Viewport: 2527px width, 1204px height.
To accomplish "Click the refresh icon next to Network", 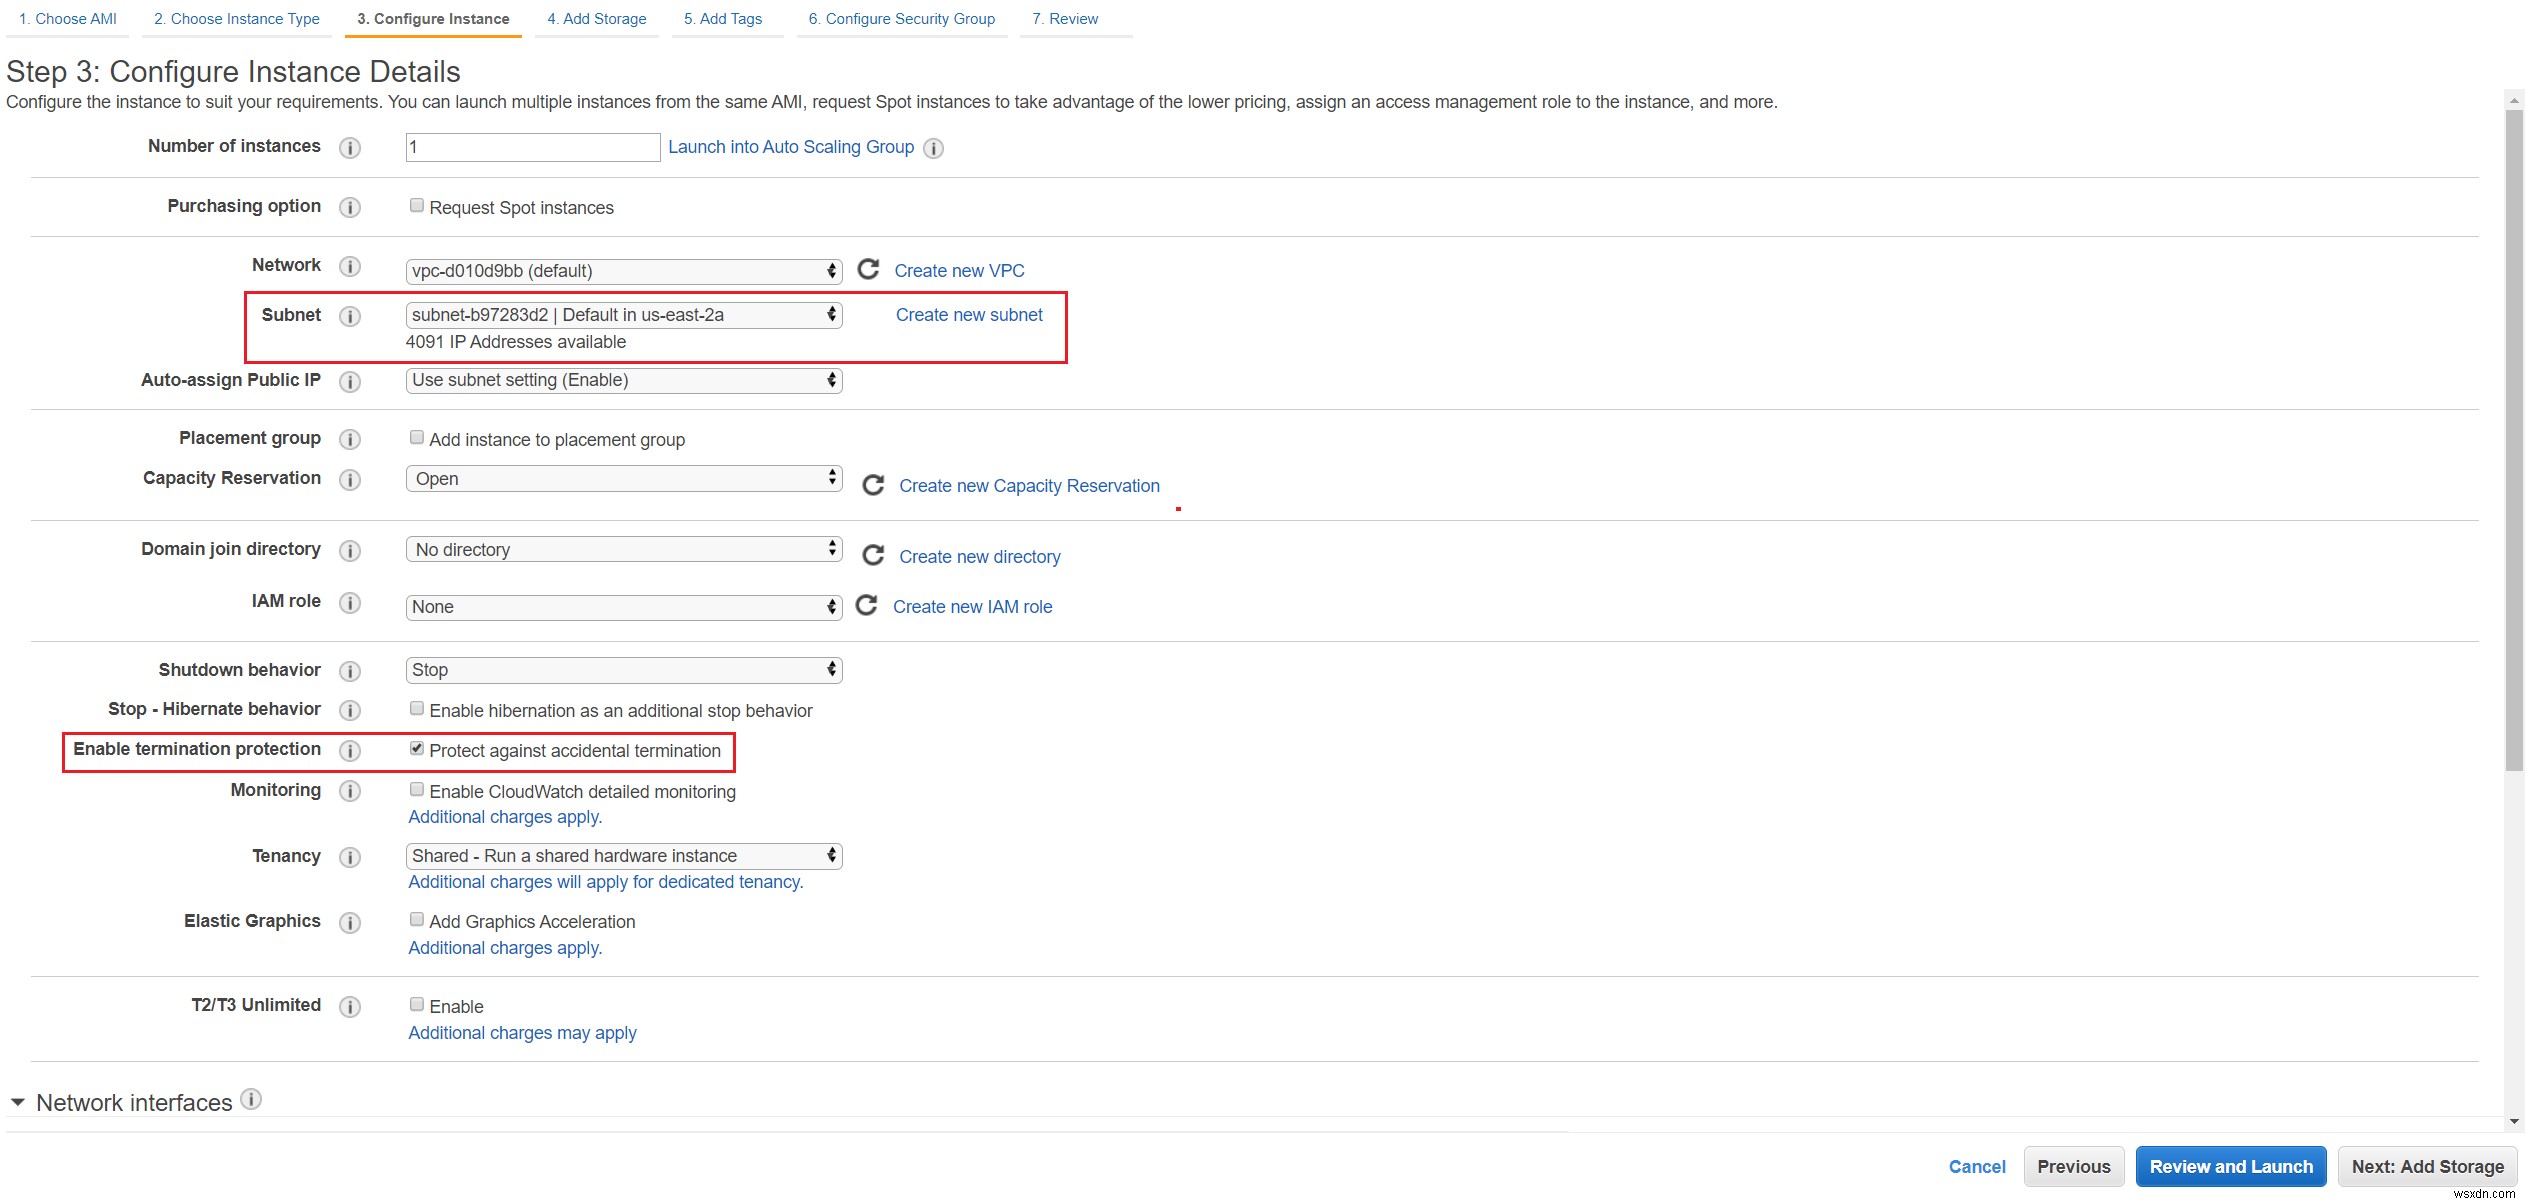I will pyautogui.click(x=867, y=269).
